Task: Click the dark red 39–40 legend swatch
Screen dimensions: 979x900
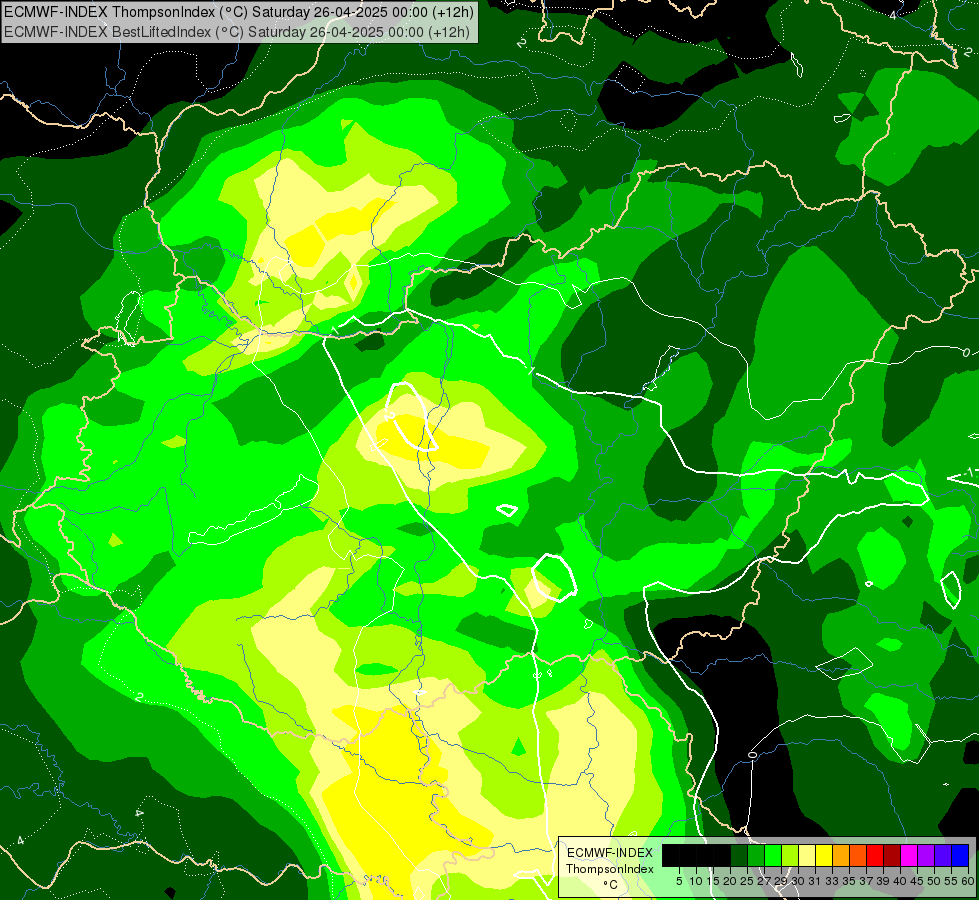Action: click(x=892, y=855)
